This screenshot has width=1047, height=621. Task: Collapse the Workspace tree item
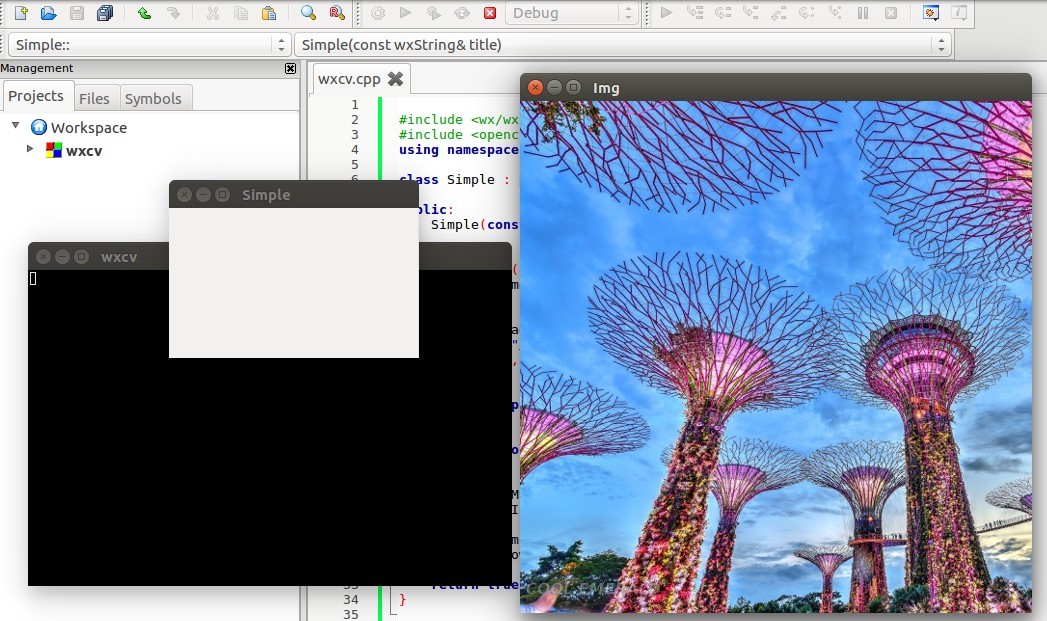14,127
